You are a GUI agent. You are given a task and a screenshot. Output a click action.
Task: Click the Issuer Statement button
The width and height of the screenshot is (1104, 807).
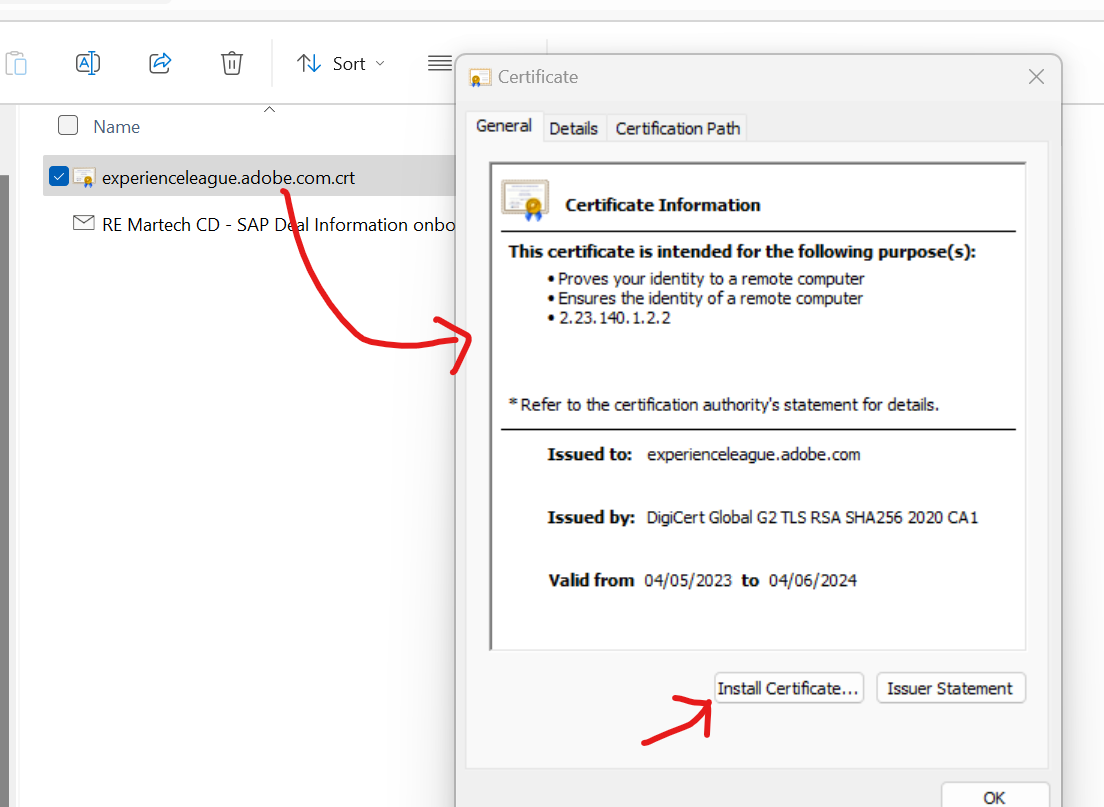(x=950, y=687)
